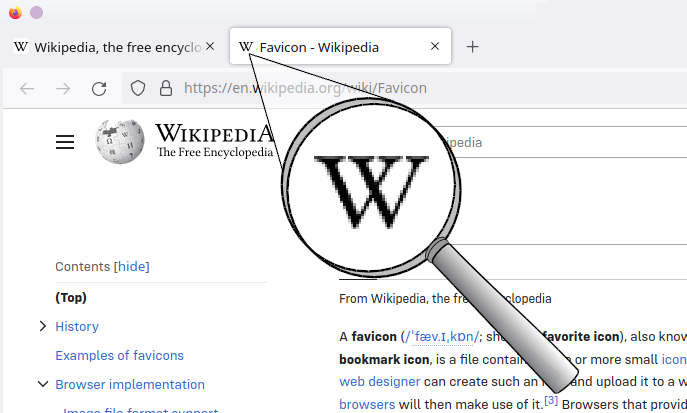Image resolution: width=687 pixels, height=413 pixels.
Task: Switch to the Wikipedia, the free encyclopedia tab
Action: pos(110,46)
